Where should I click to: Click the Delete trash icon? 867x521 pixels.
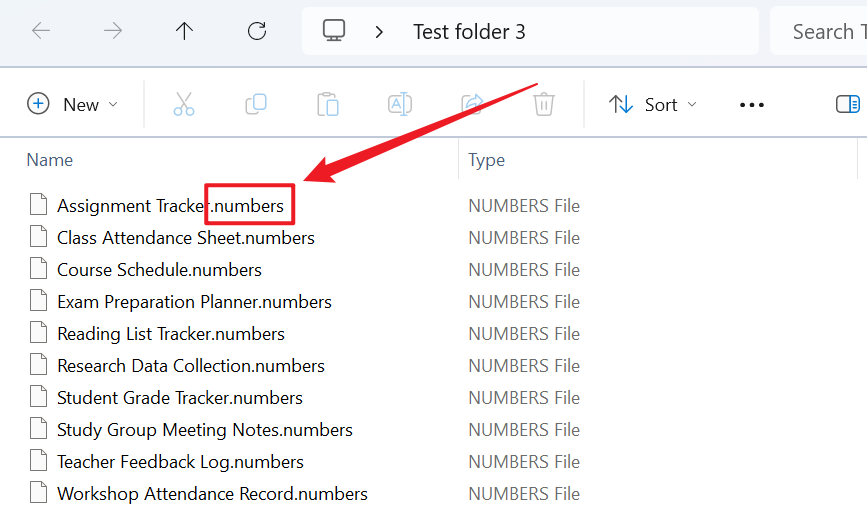click(x=544, y=104)
